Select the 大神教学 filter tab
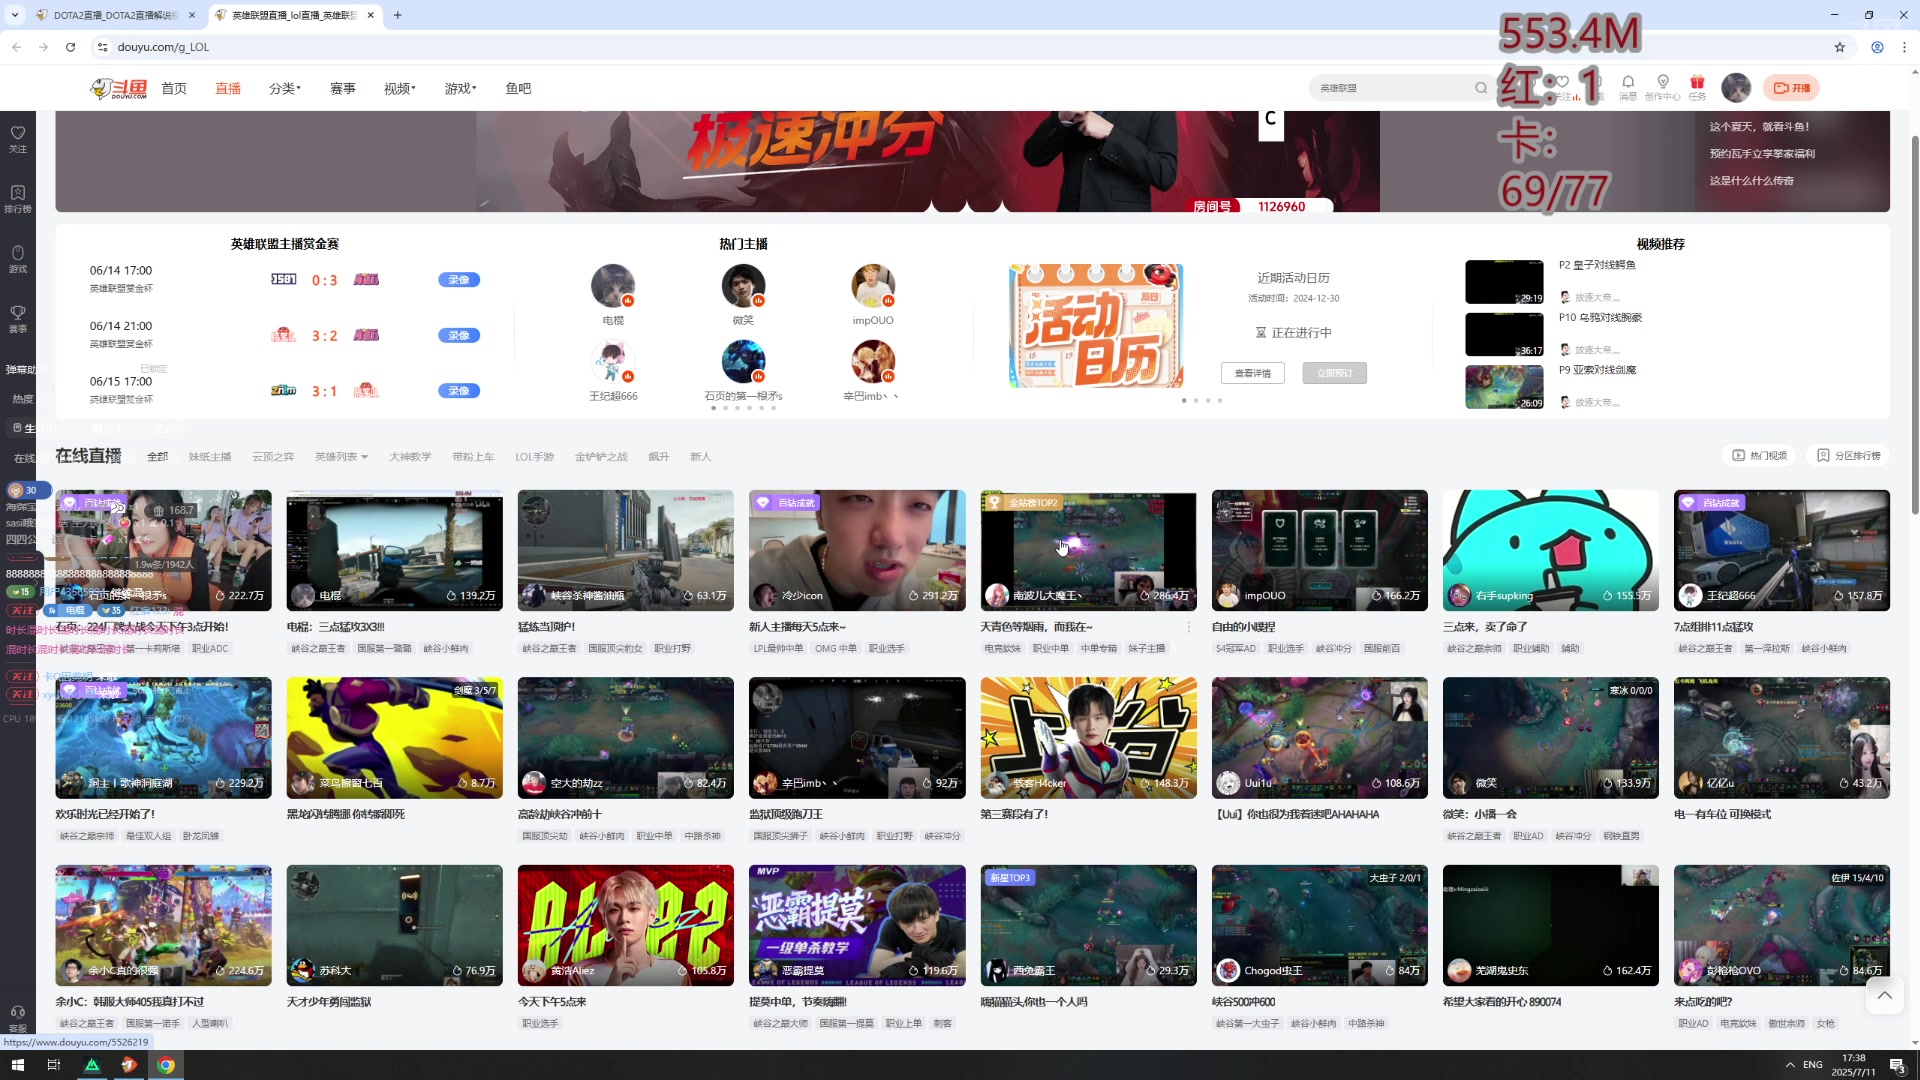 tap(410, 457)
